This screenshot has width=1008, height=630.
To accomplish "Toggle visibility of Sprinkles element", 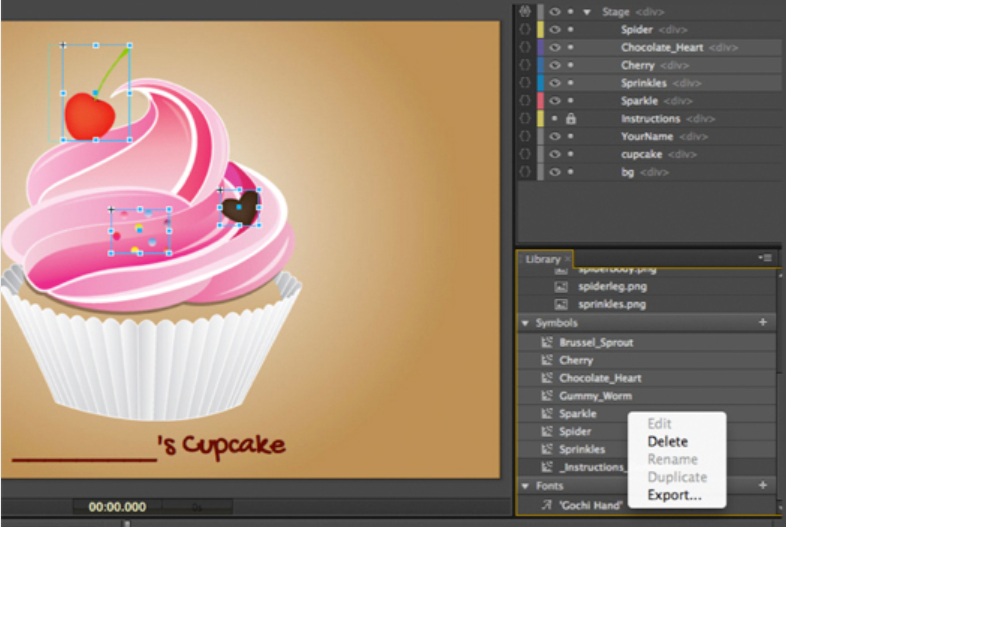I will tap(554, 83).
